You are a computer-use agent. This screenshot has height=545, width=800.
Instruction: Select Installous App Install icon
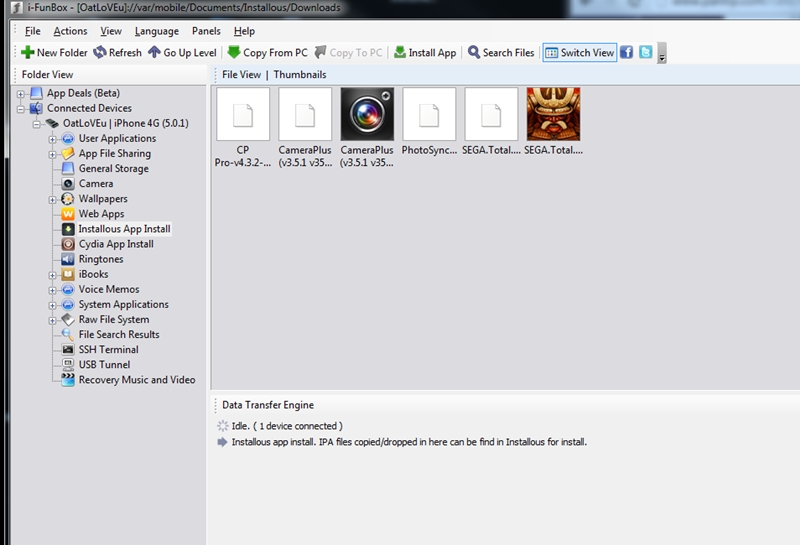[68, 229]
